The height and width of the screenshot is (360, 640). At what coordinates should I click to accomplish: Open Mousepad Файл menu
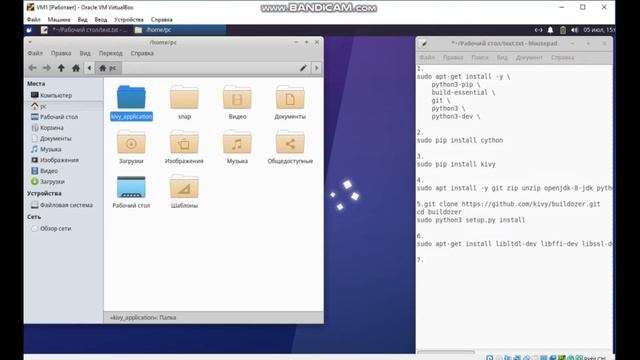[427, 58]
